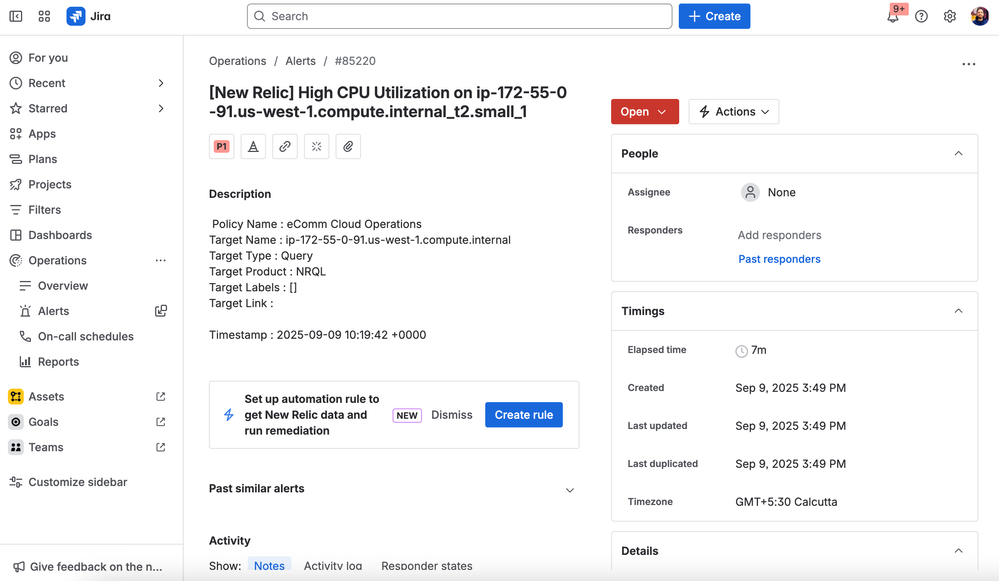Expand the Starred submenu chevron
Viewport: 999px width, 581px height.
point(161,108)
